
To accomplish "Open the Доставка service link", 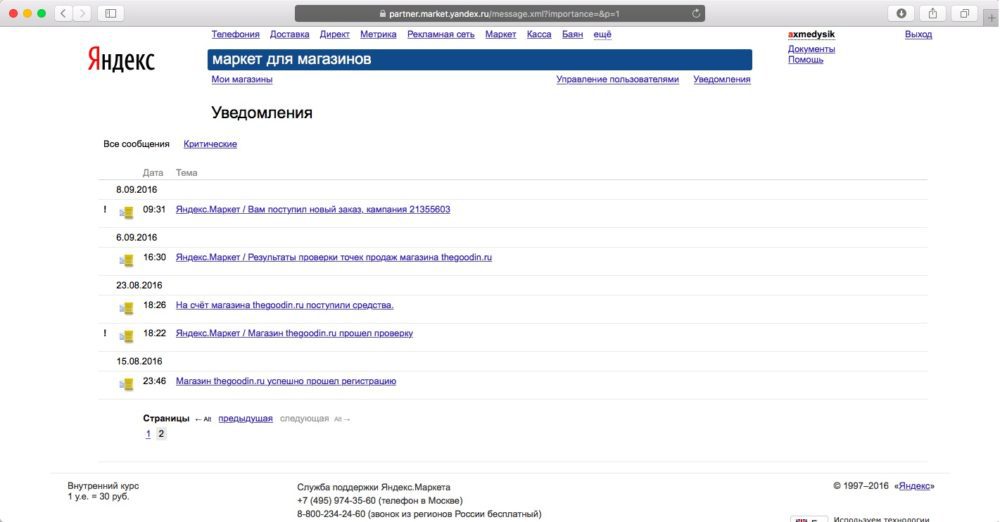I will point(290,34).
